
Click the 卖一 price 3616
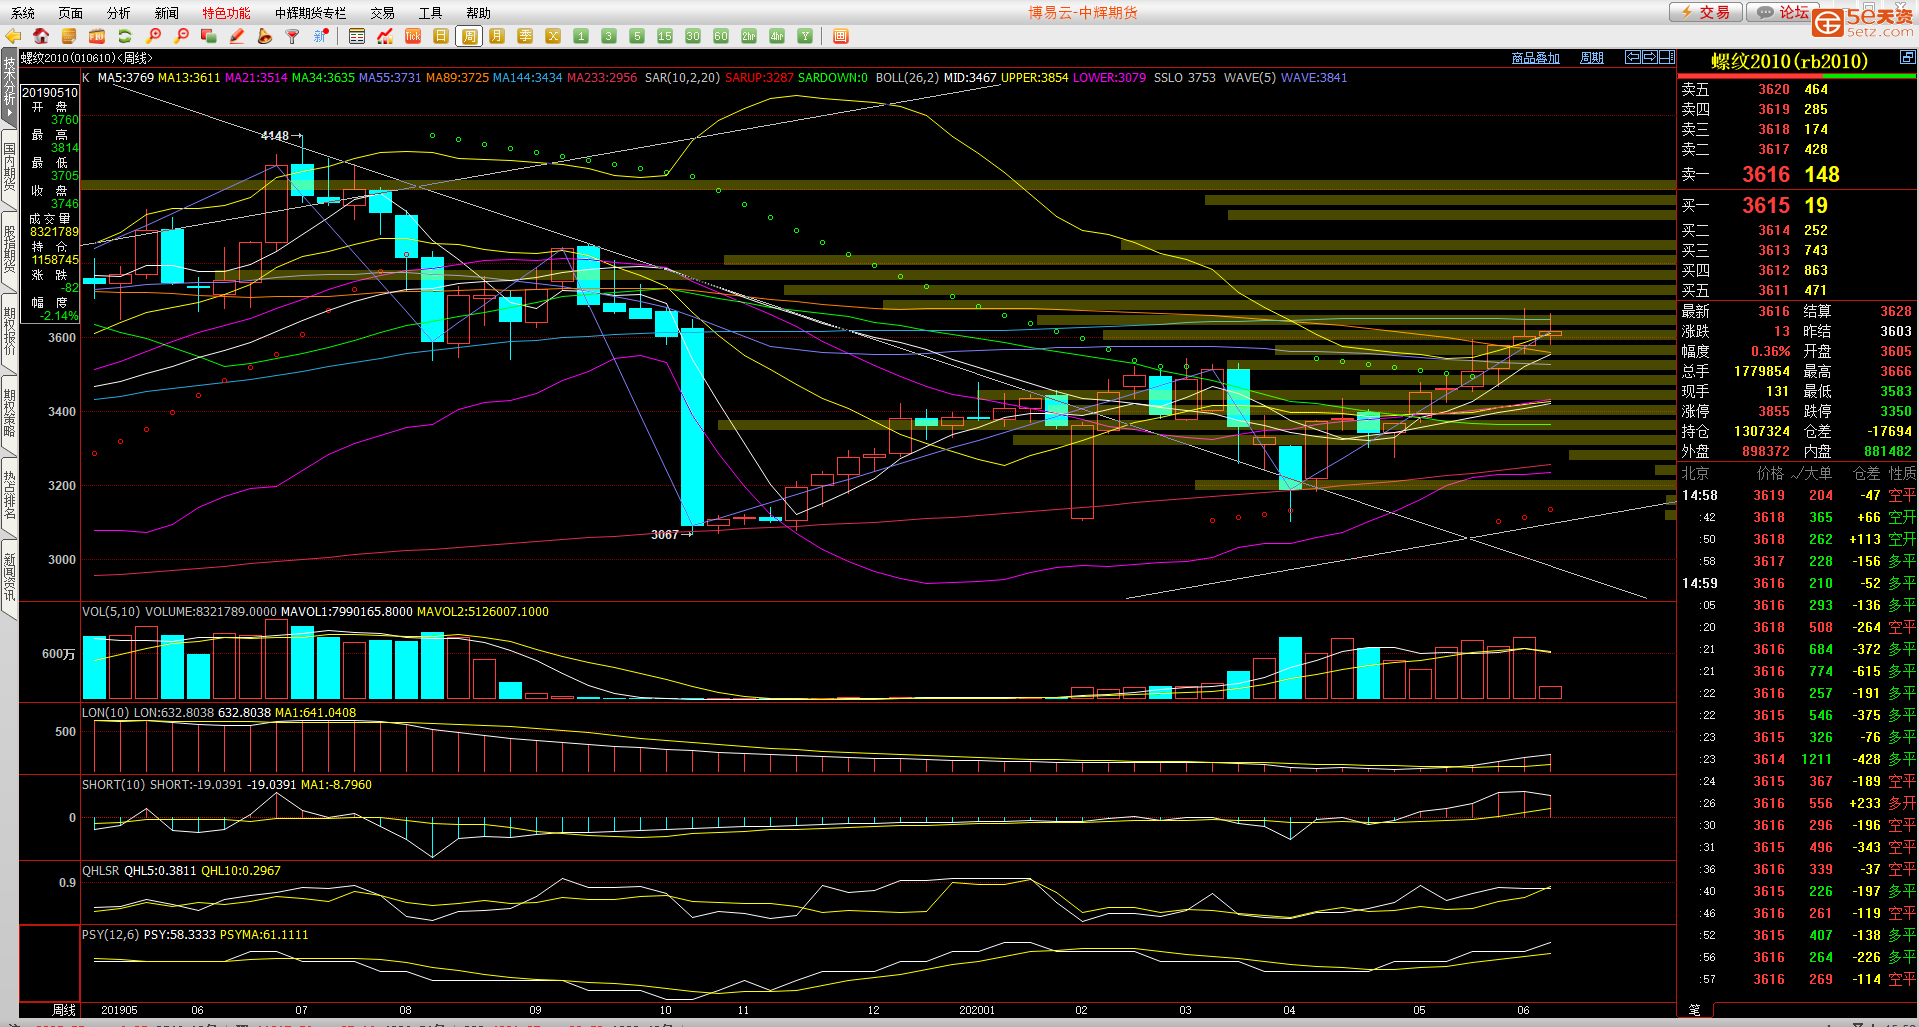coord(1766,174)
